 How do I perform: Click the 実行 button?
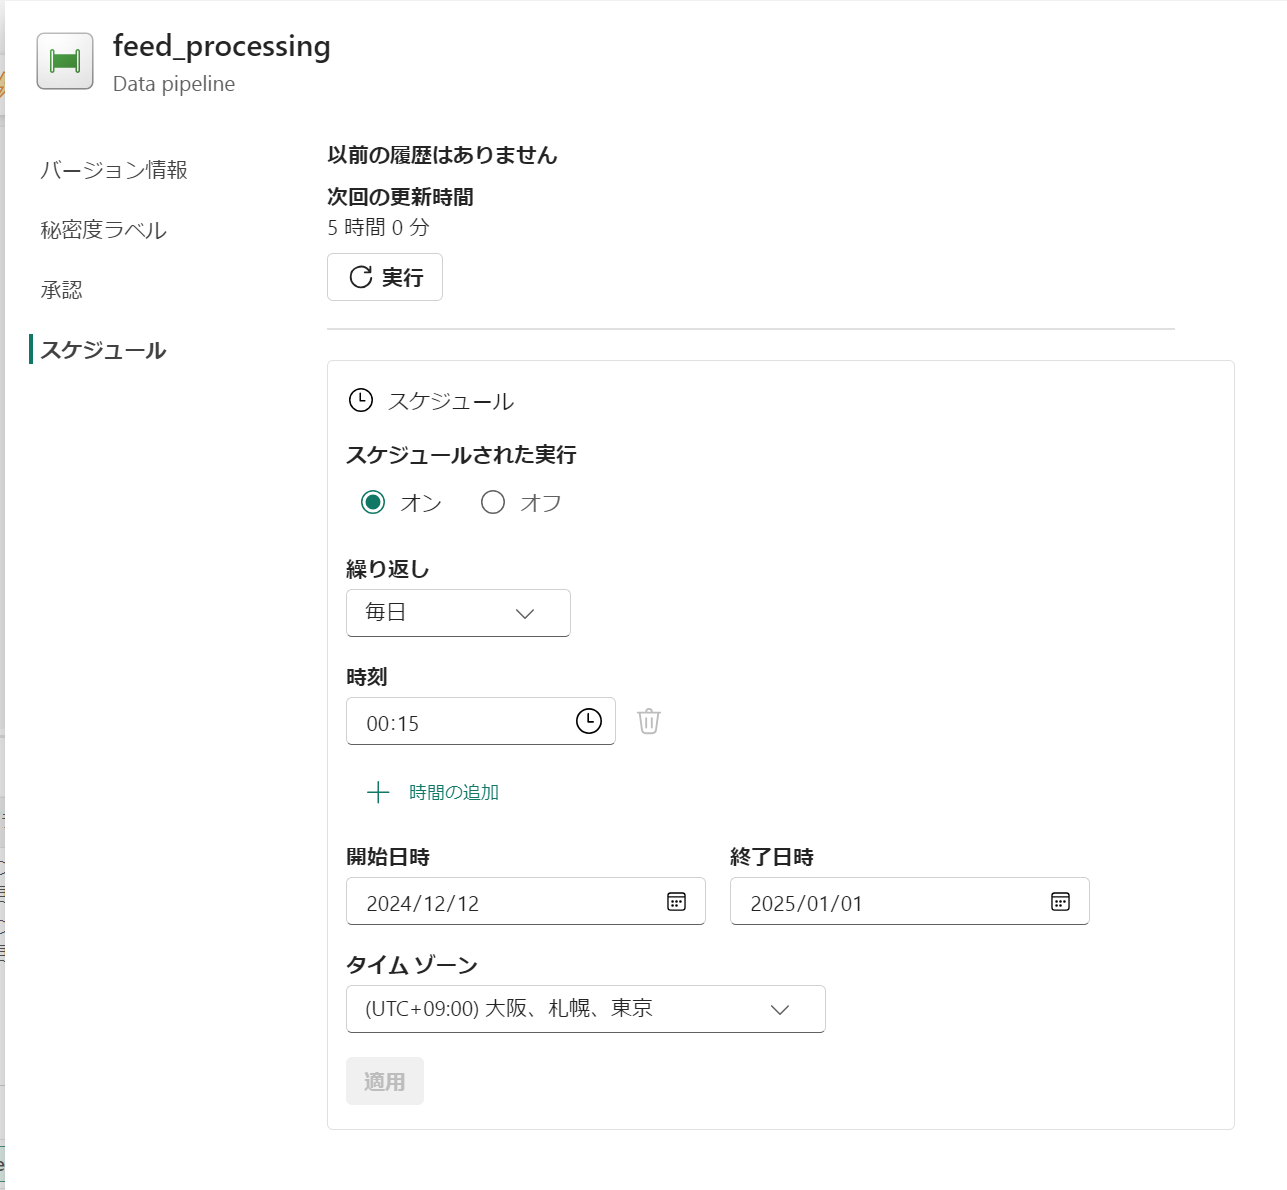(385, 277)
